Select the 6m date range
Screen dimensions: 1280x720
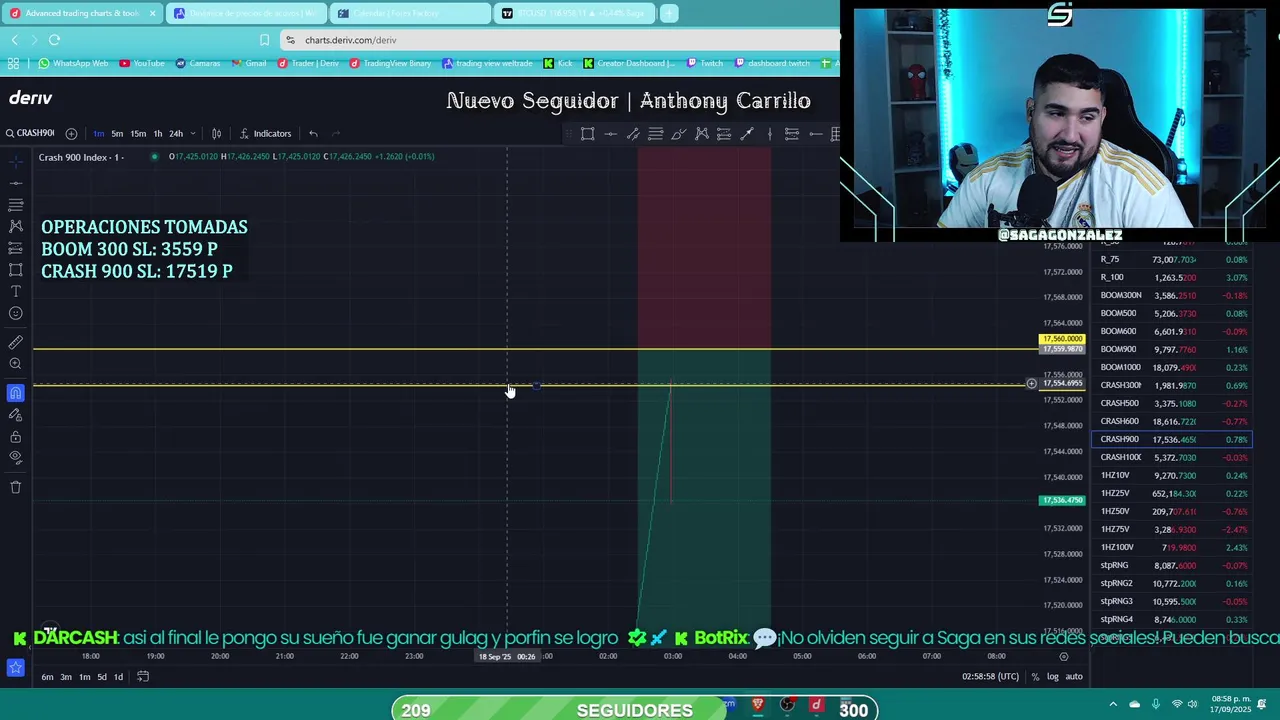click(x=47, y=677)
